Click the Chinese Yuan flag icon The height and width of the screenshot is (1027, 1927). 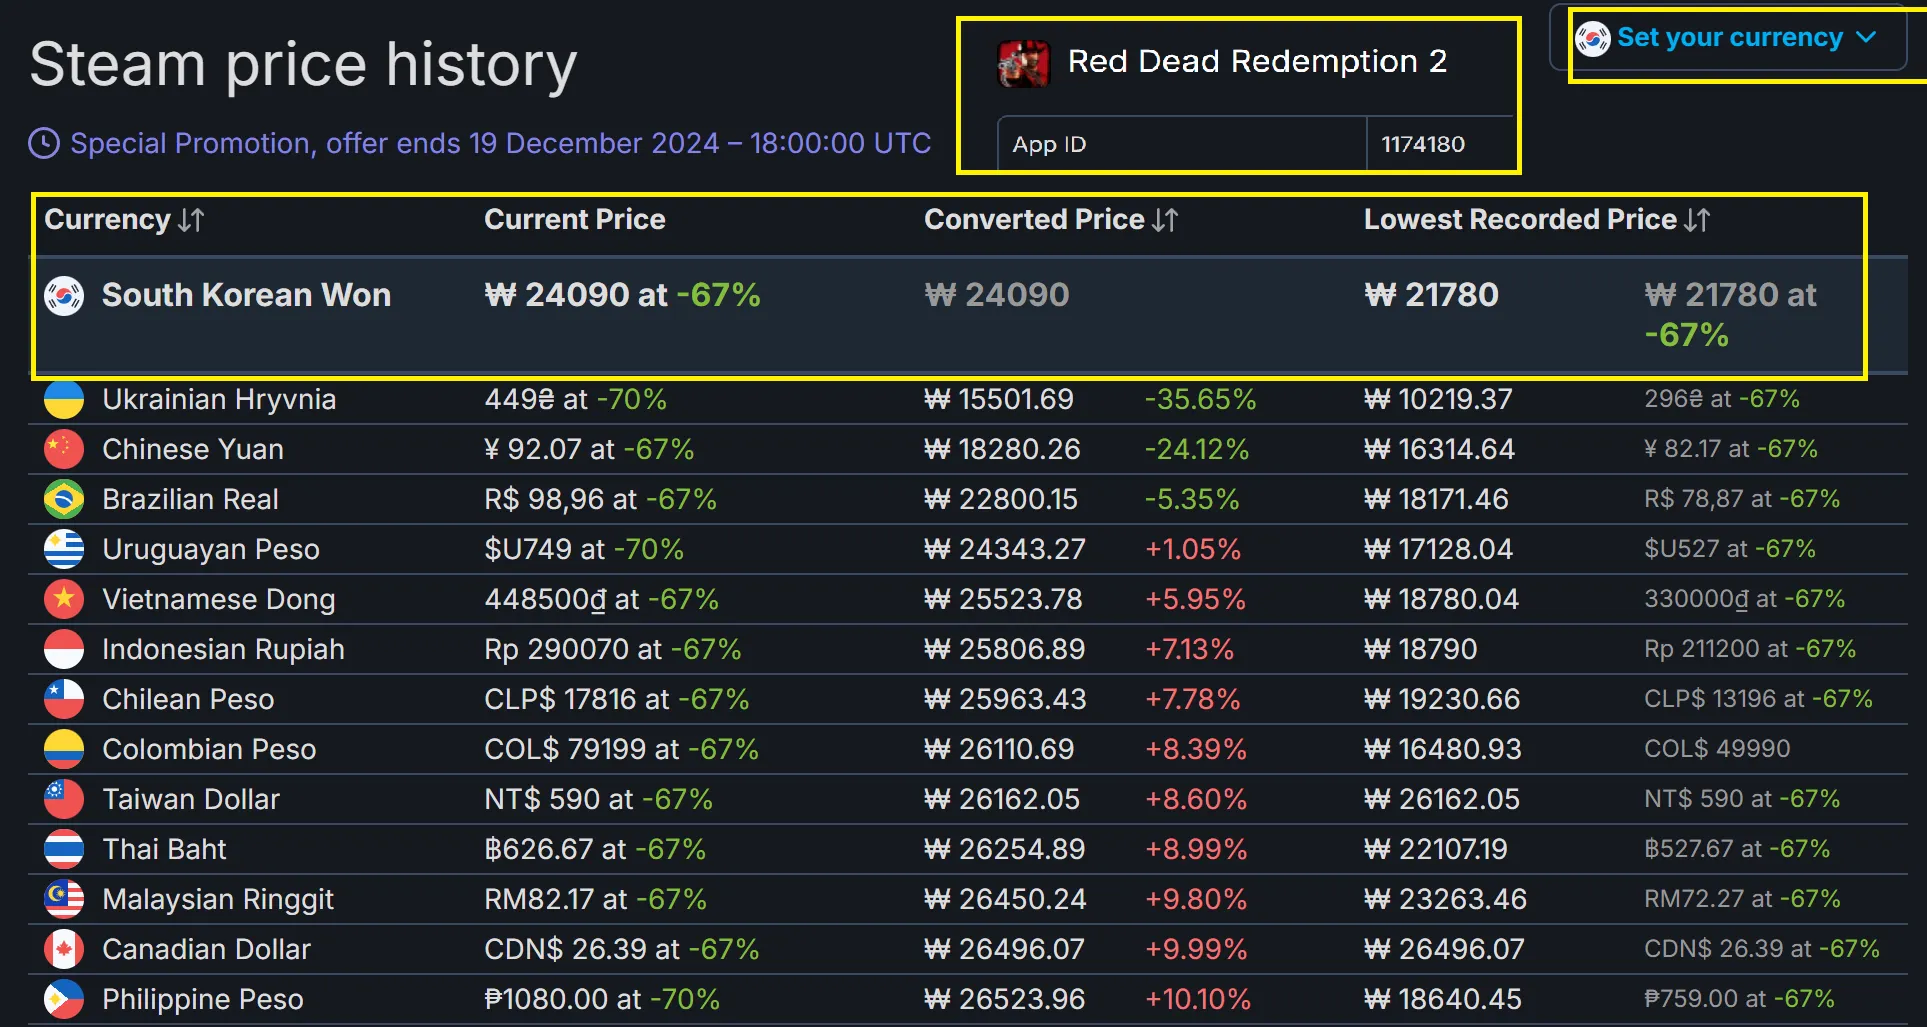click(x=64, y=449)
